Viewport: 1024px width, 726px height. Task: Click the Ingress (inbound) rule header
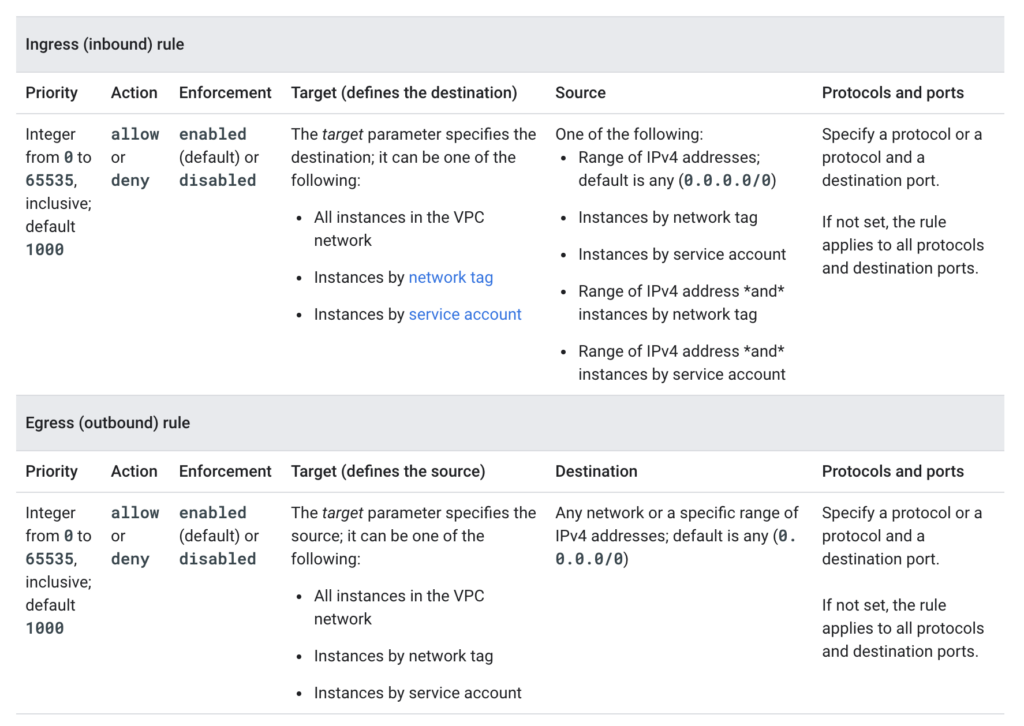(104, 44)
